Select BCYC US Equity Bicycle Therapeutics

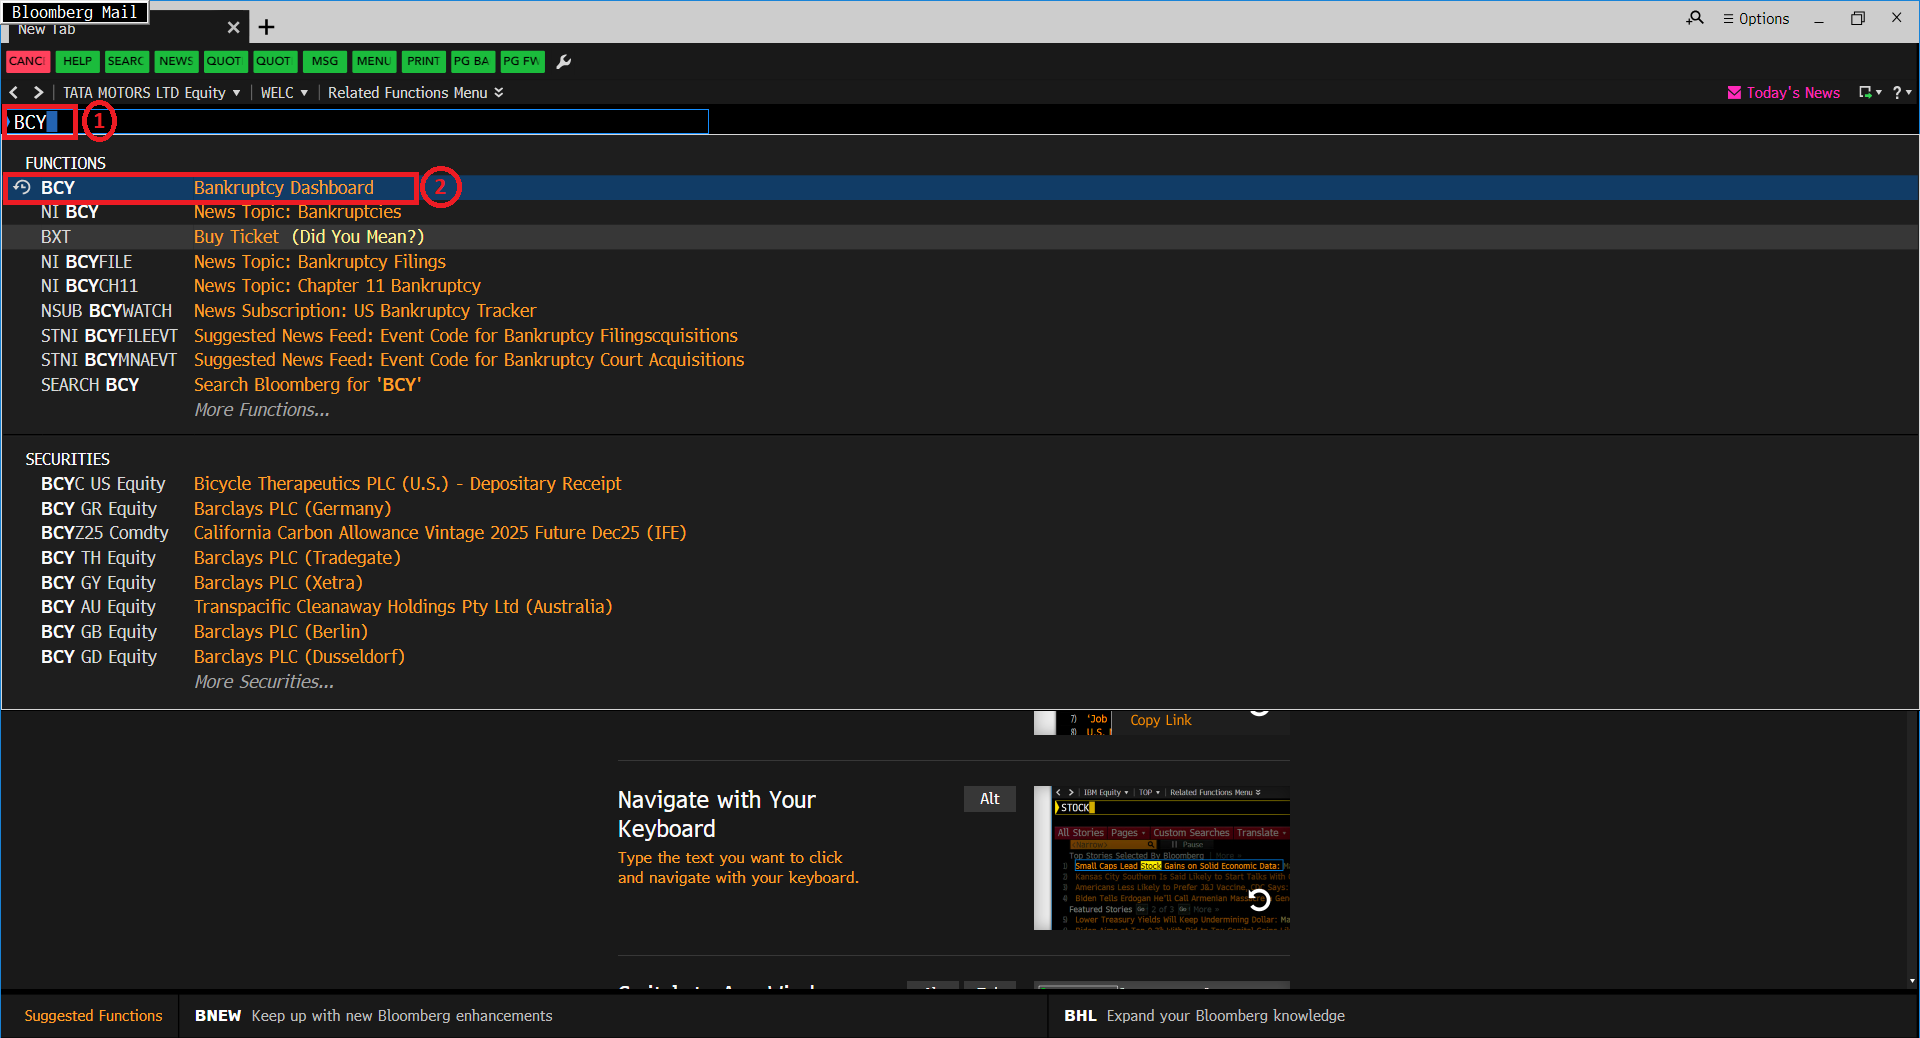(x=960, y=484)
